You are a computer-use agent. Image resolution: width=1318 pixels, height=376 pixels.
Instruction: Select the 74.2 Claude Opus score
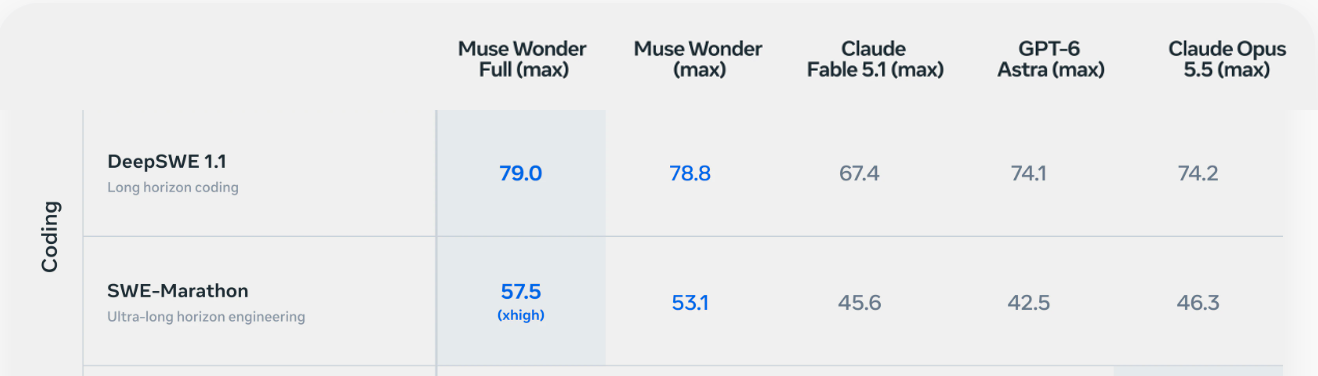pos(1198,174)
